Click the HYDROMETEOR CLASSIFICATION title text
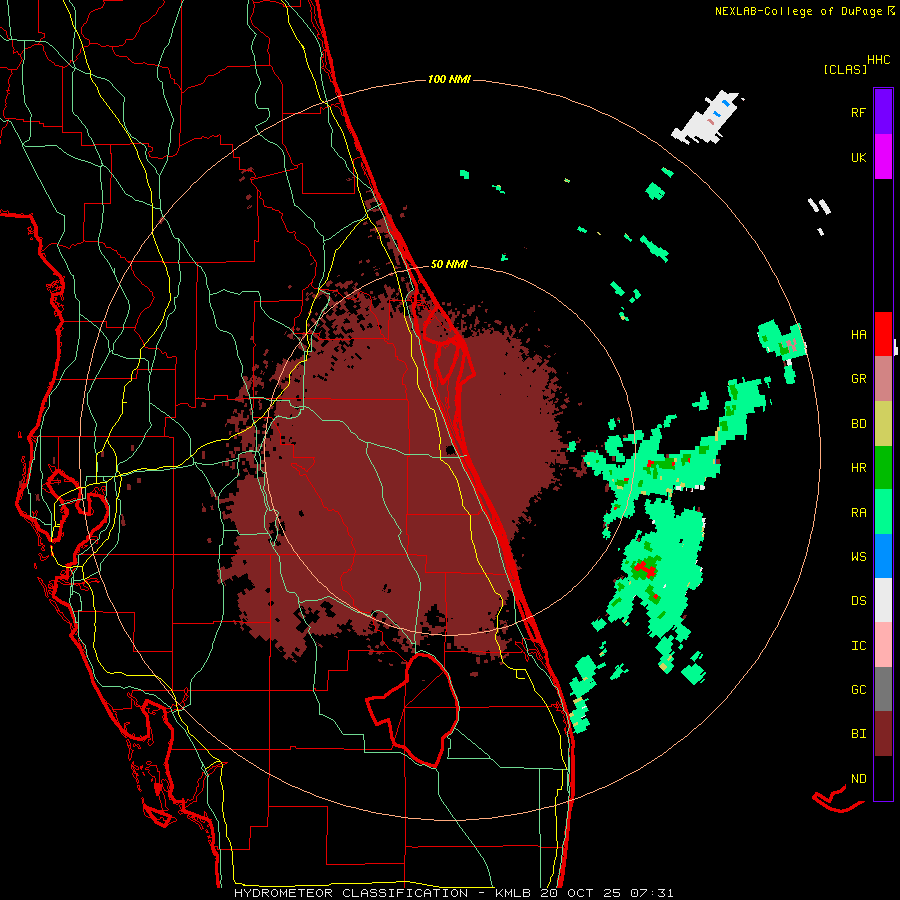The width and height of the screenshot is (900, 900). pos(351,893)
